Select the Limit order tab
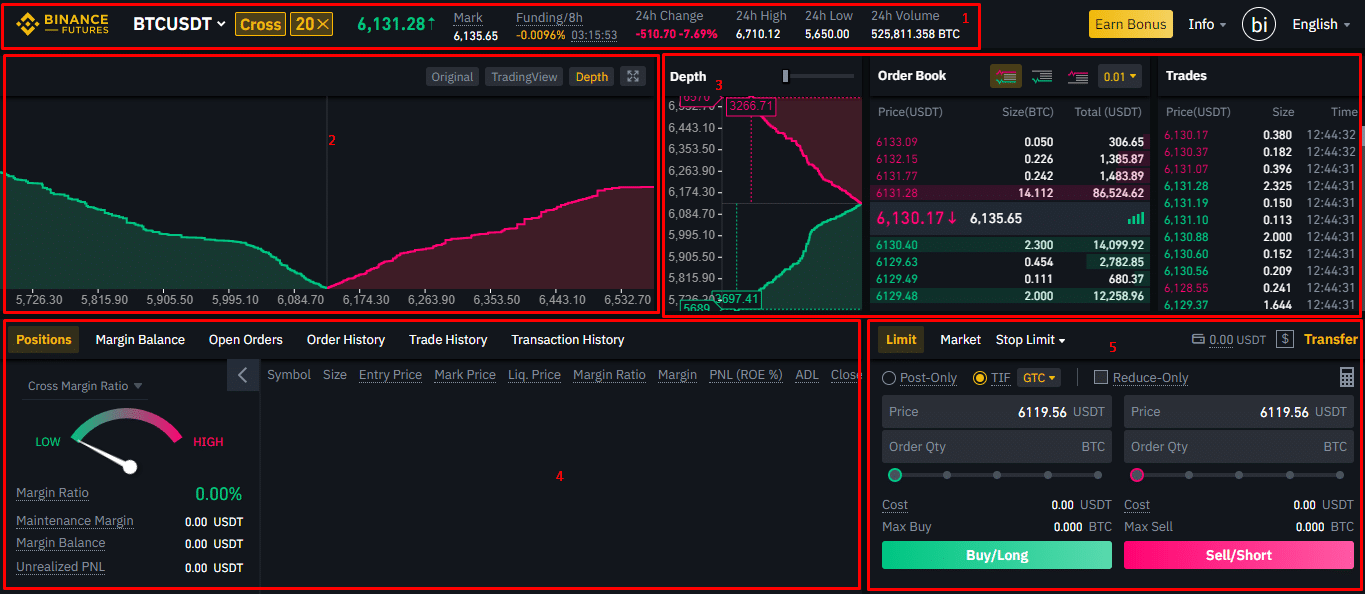 tap(901, 340)
